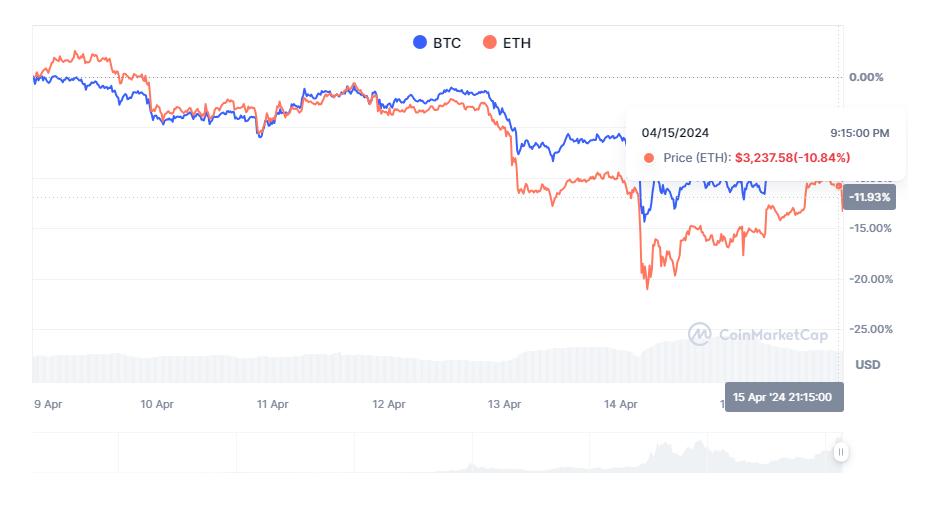The height and width of the screenshot is (506, 930).
Task: Toggle the BTC series legend dot
Action: [420, 42]
